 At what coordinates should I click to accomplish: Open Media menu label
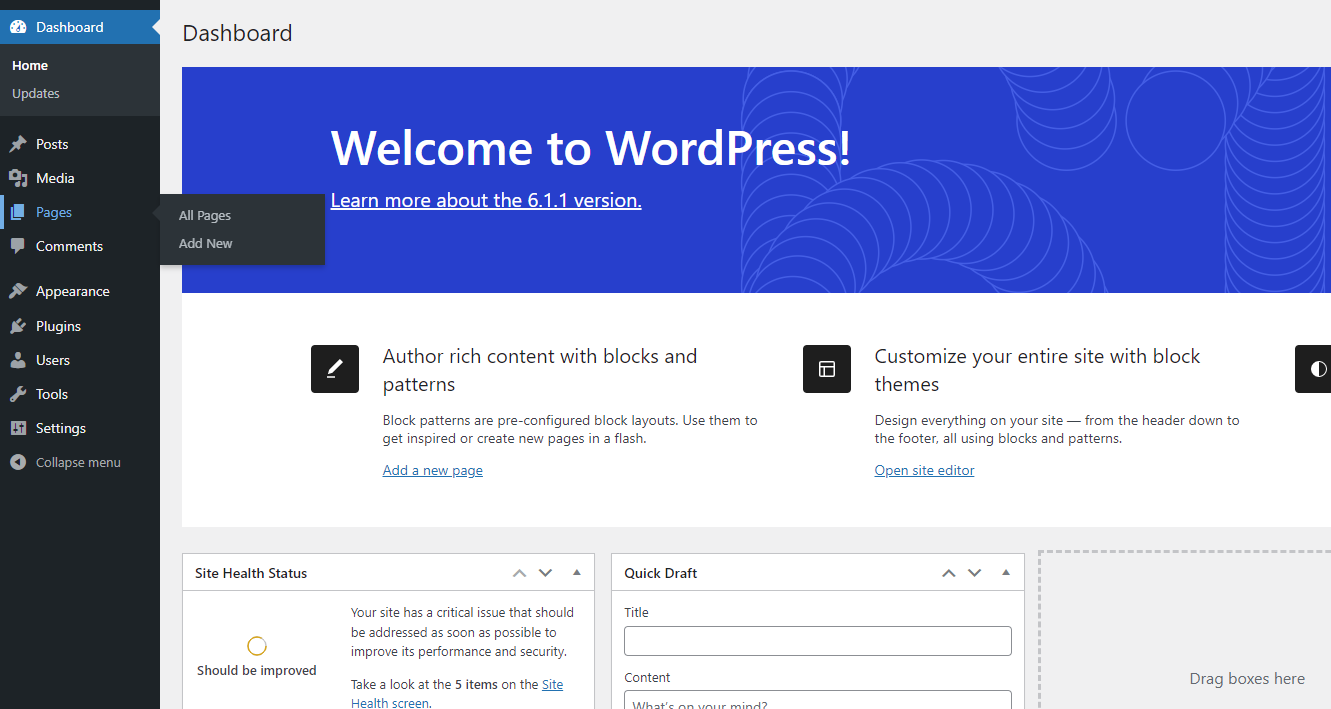(55, 178)
